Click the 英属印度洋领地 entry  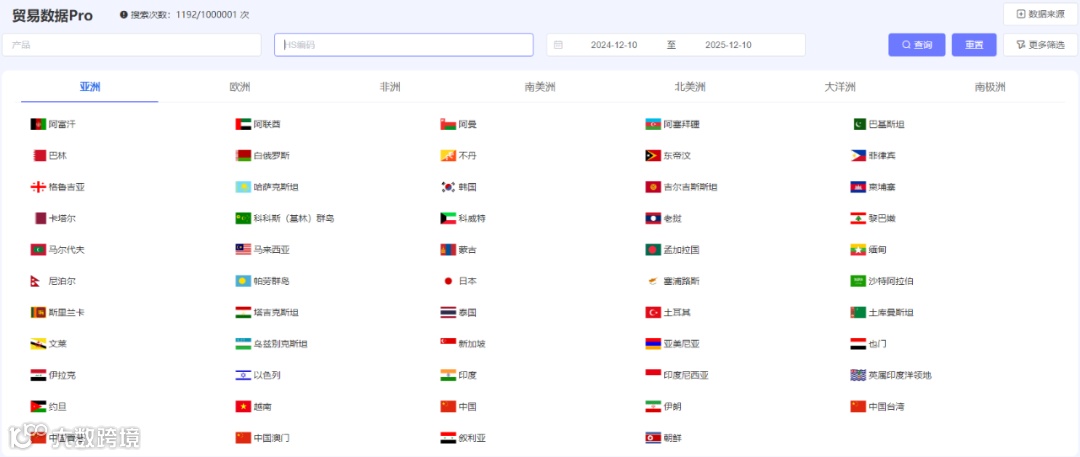[900, 375]
